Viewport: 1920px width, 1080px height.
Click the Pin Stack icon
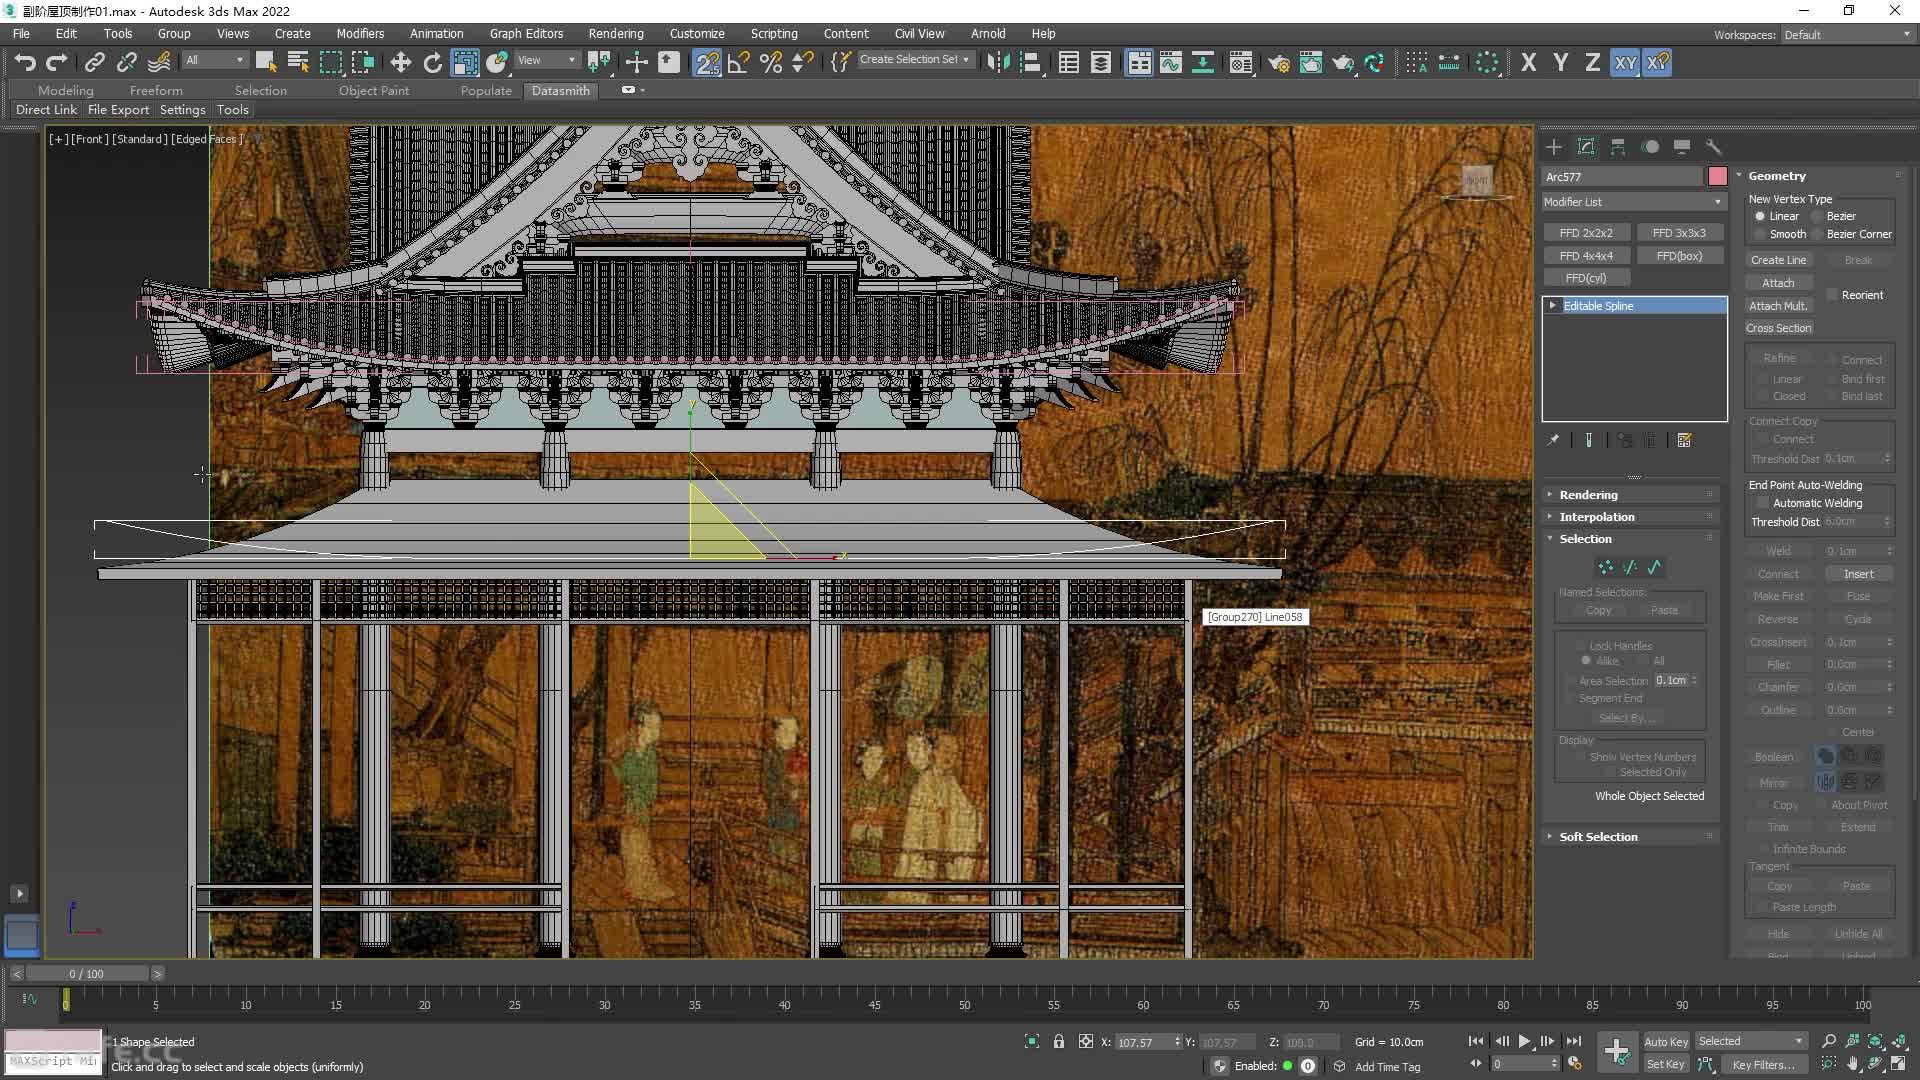pos(1553,440)
